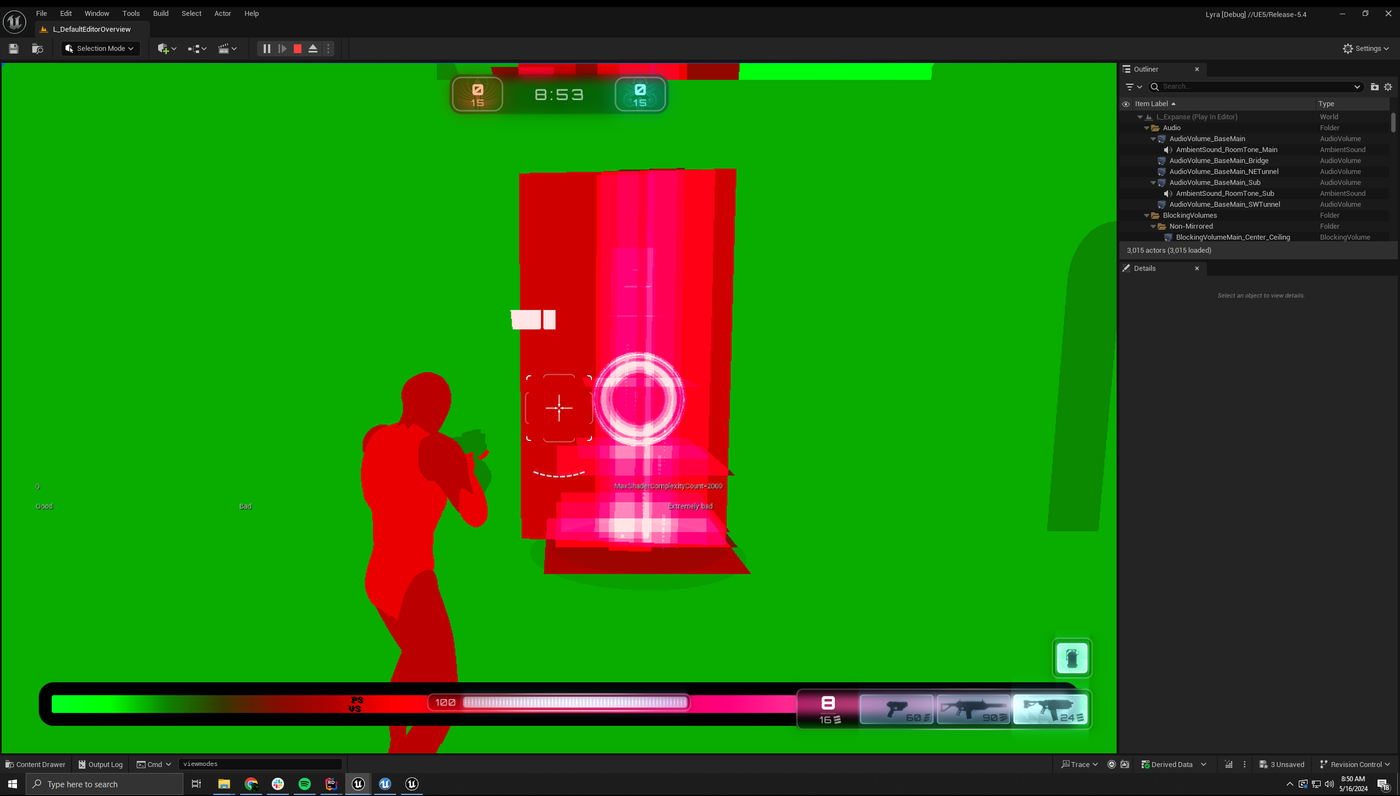Viewport: 1400px width, 796px height.
Task: Click the Save level icon in toolbar
Action: click(14, 48)
